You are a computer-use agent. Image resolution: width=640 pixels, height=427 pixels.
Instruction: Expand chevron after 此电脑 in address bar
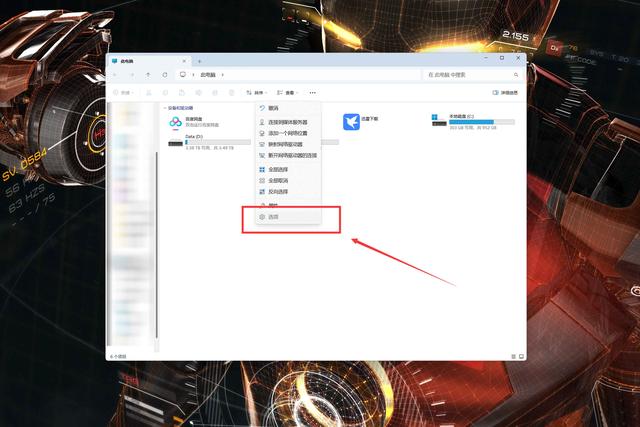pos(222,75)
